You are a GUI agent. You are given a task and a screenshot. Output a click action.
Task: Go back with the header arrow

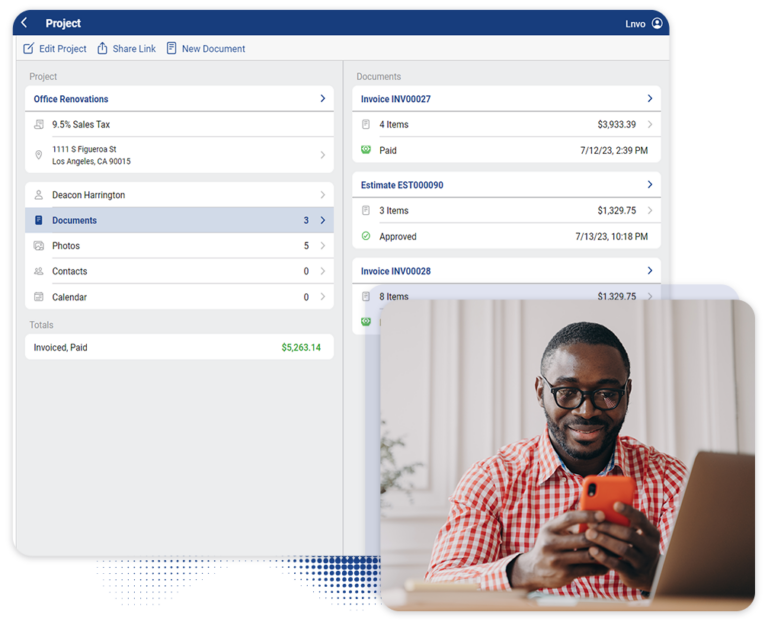tap(24, 23)
